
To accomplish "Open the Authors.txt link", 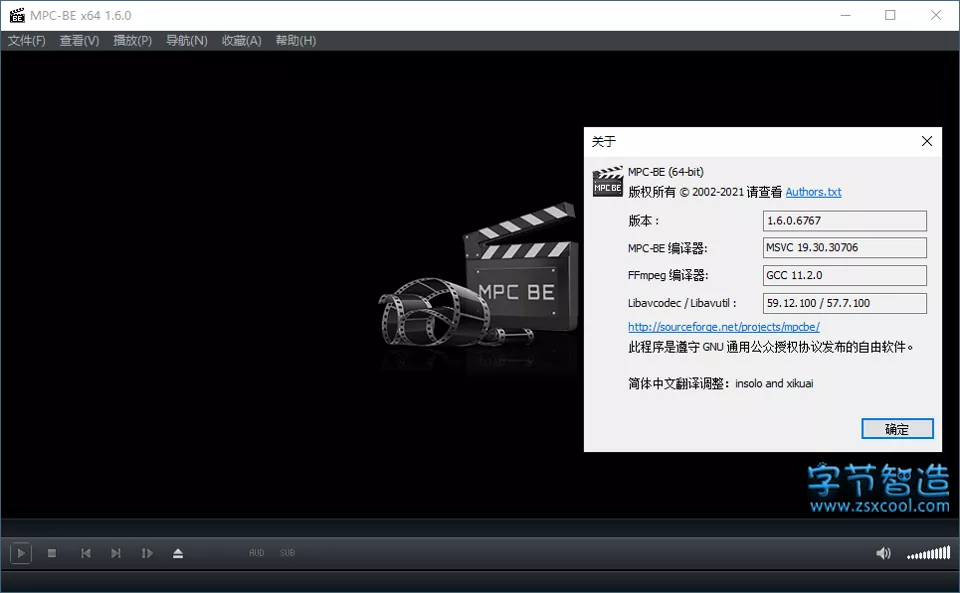I will click(x=813, y=192).
